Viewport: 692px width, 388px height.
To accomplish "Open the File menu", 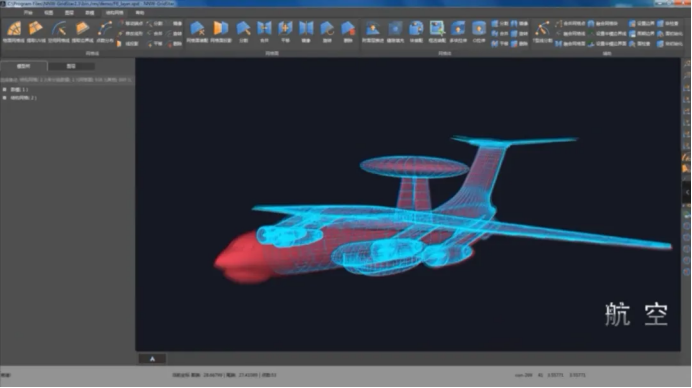I will (28, 13).
